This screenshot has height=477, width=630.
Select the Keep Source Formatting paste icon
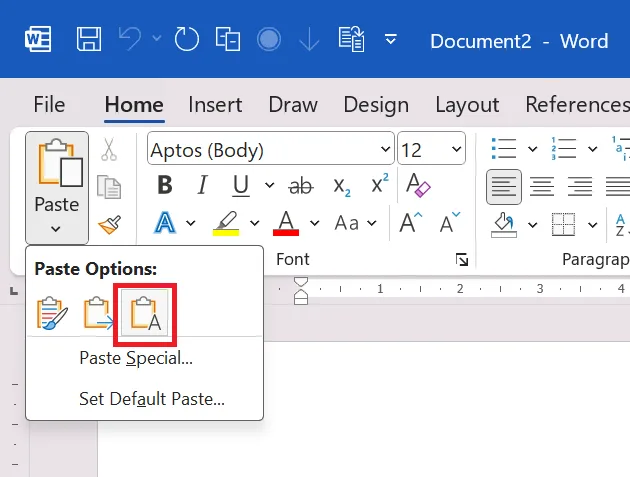click(x=51, y=312)
